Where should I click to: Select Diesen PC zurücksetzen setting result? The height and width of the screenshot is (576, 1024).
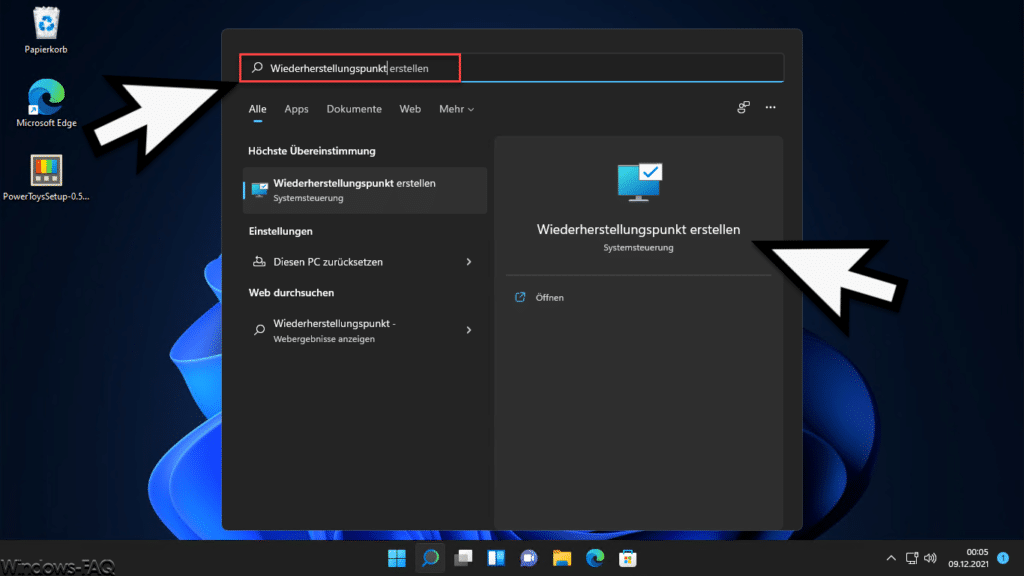[365, 262]
